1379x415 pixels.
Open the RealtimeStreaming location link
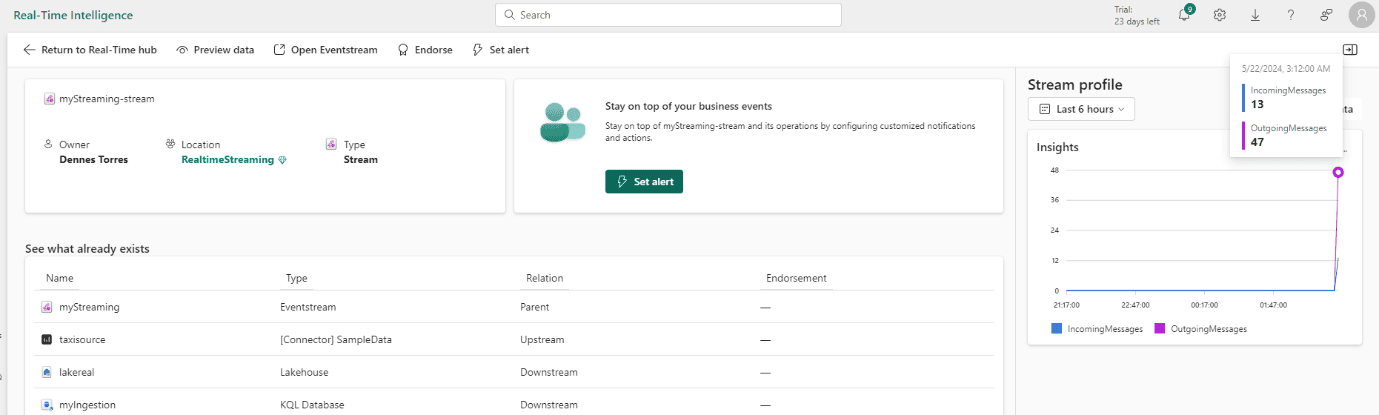point(227,159)
